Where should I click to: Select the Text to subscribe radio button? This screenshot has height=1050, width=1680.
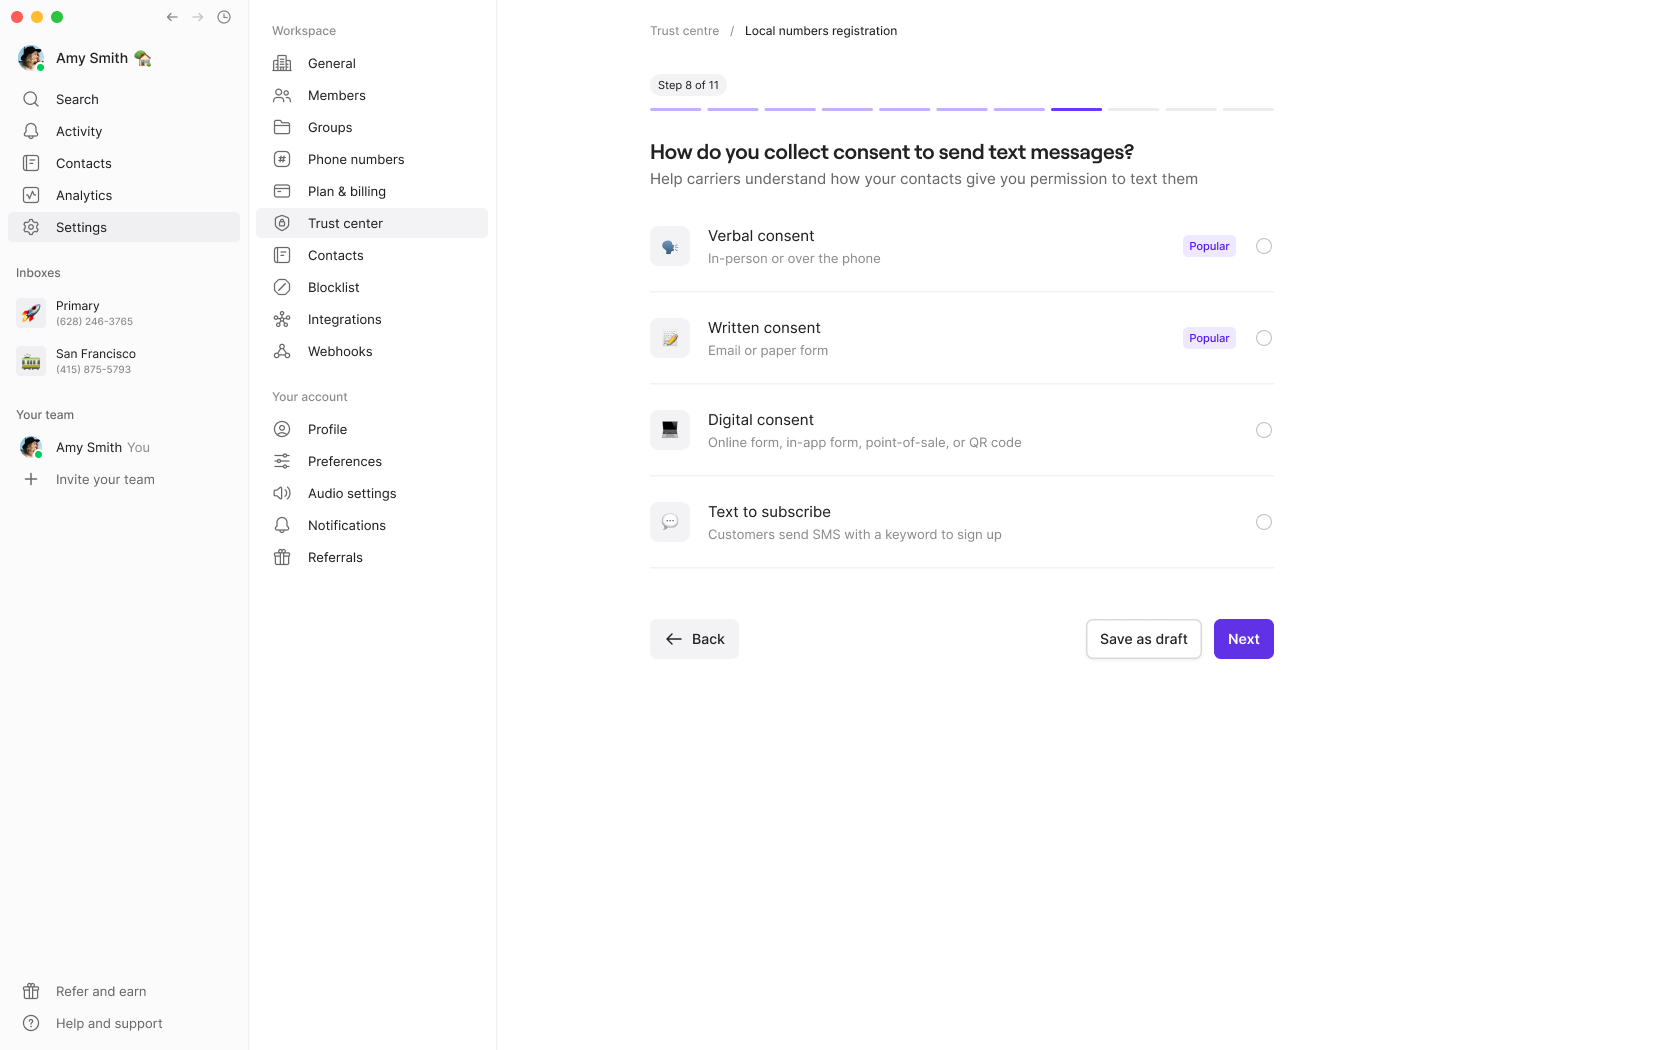click(x=1264, y=522)
